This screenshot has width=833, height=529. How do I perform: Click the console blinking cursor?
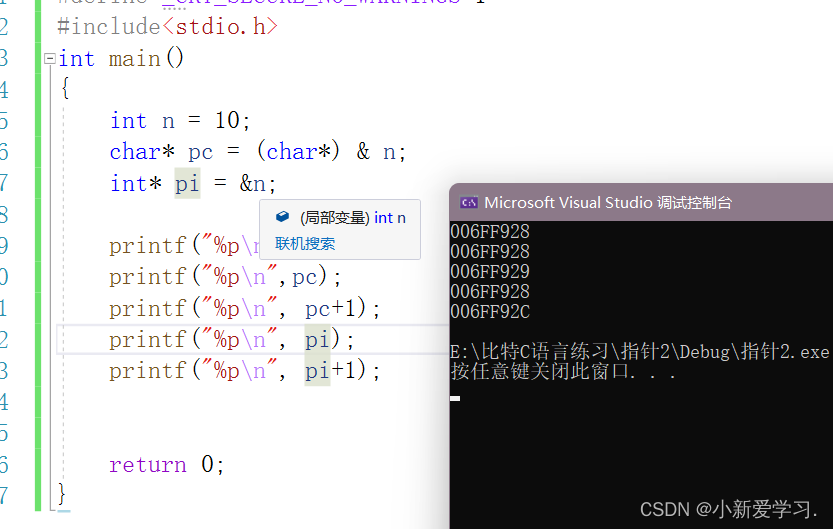click(455, 398)
